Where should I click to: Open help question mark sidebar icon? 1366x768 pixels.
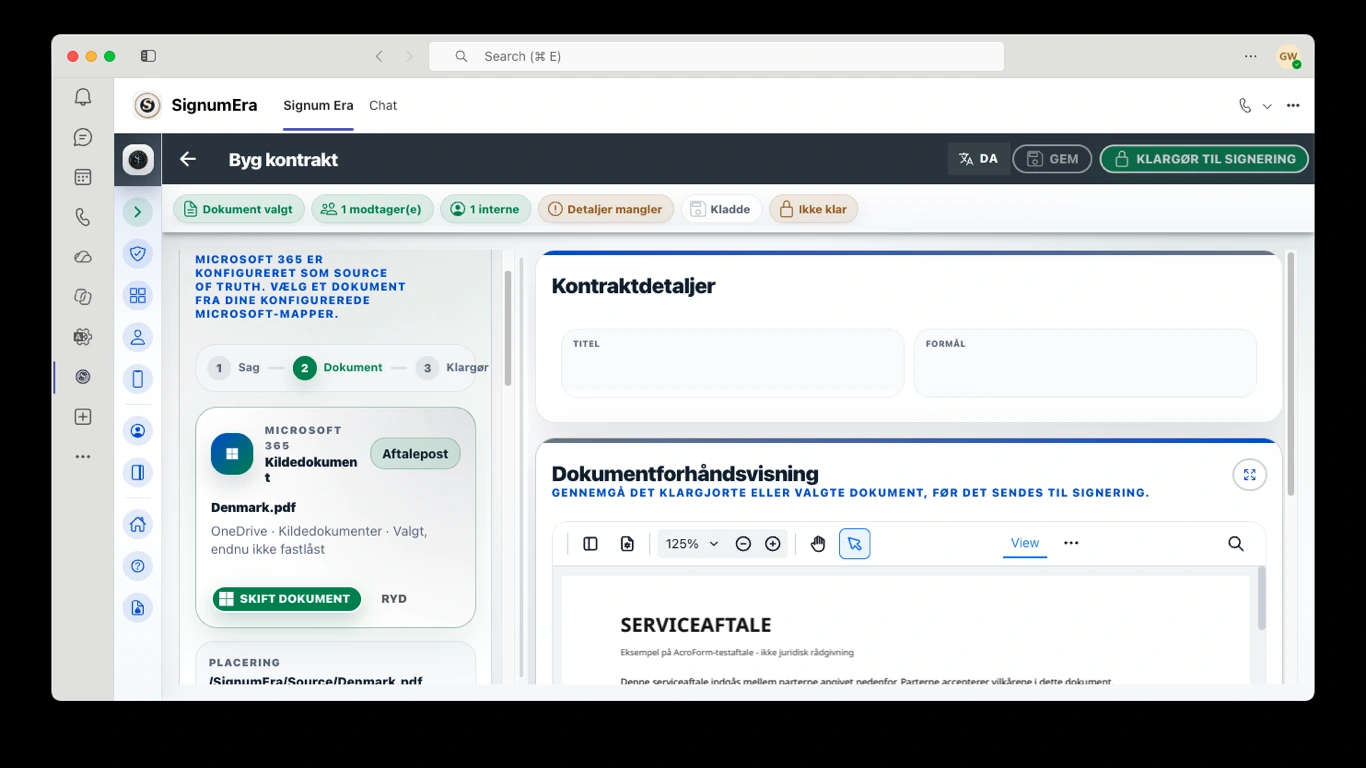click(138, 566)
